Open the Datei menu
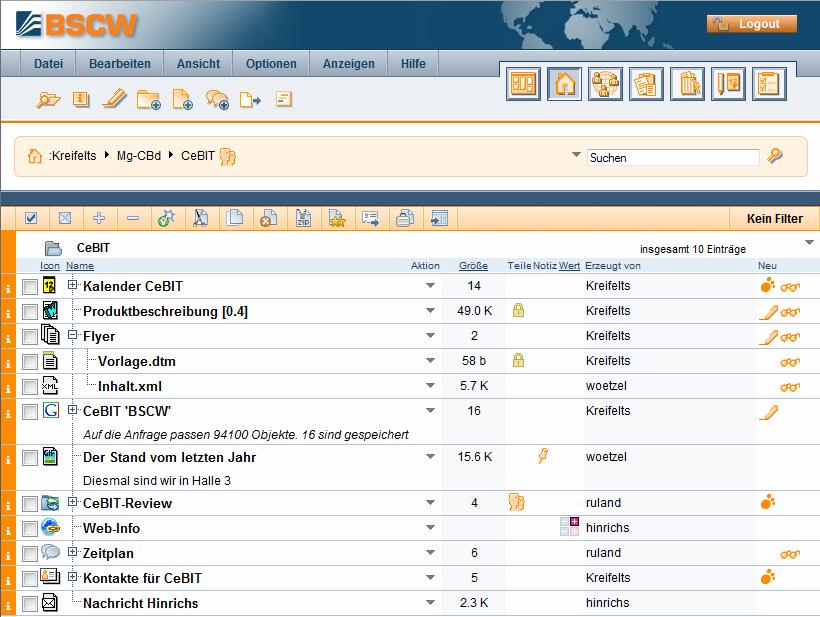This screenshot has height=617, width=820. click(x=48, y=64)
